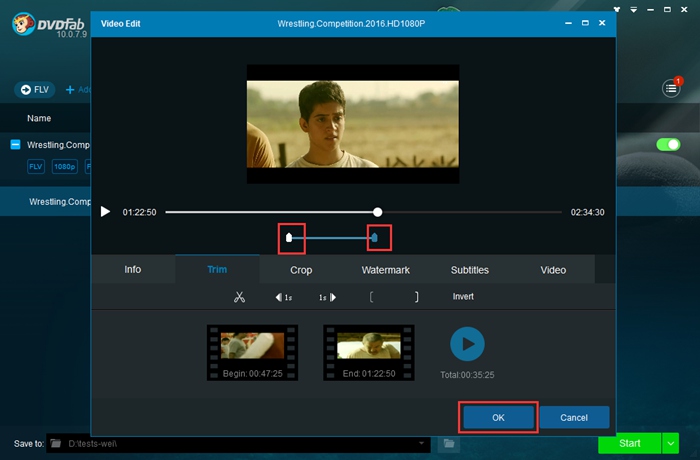Step forward one second with the 1s arrow
700x460 pixels.
pyautogui.click(x=328, y=297)
